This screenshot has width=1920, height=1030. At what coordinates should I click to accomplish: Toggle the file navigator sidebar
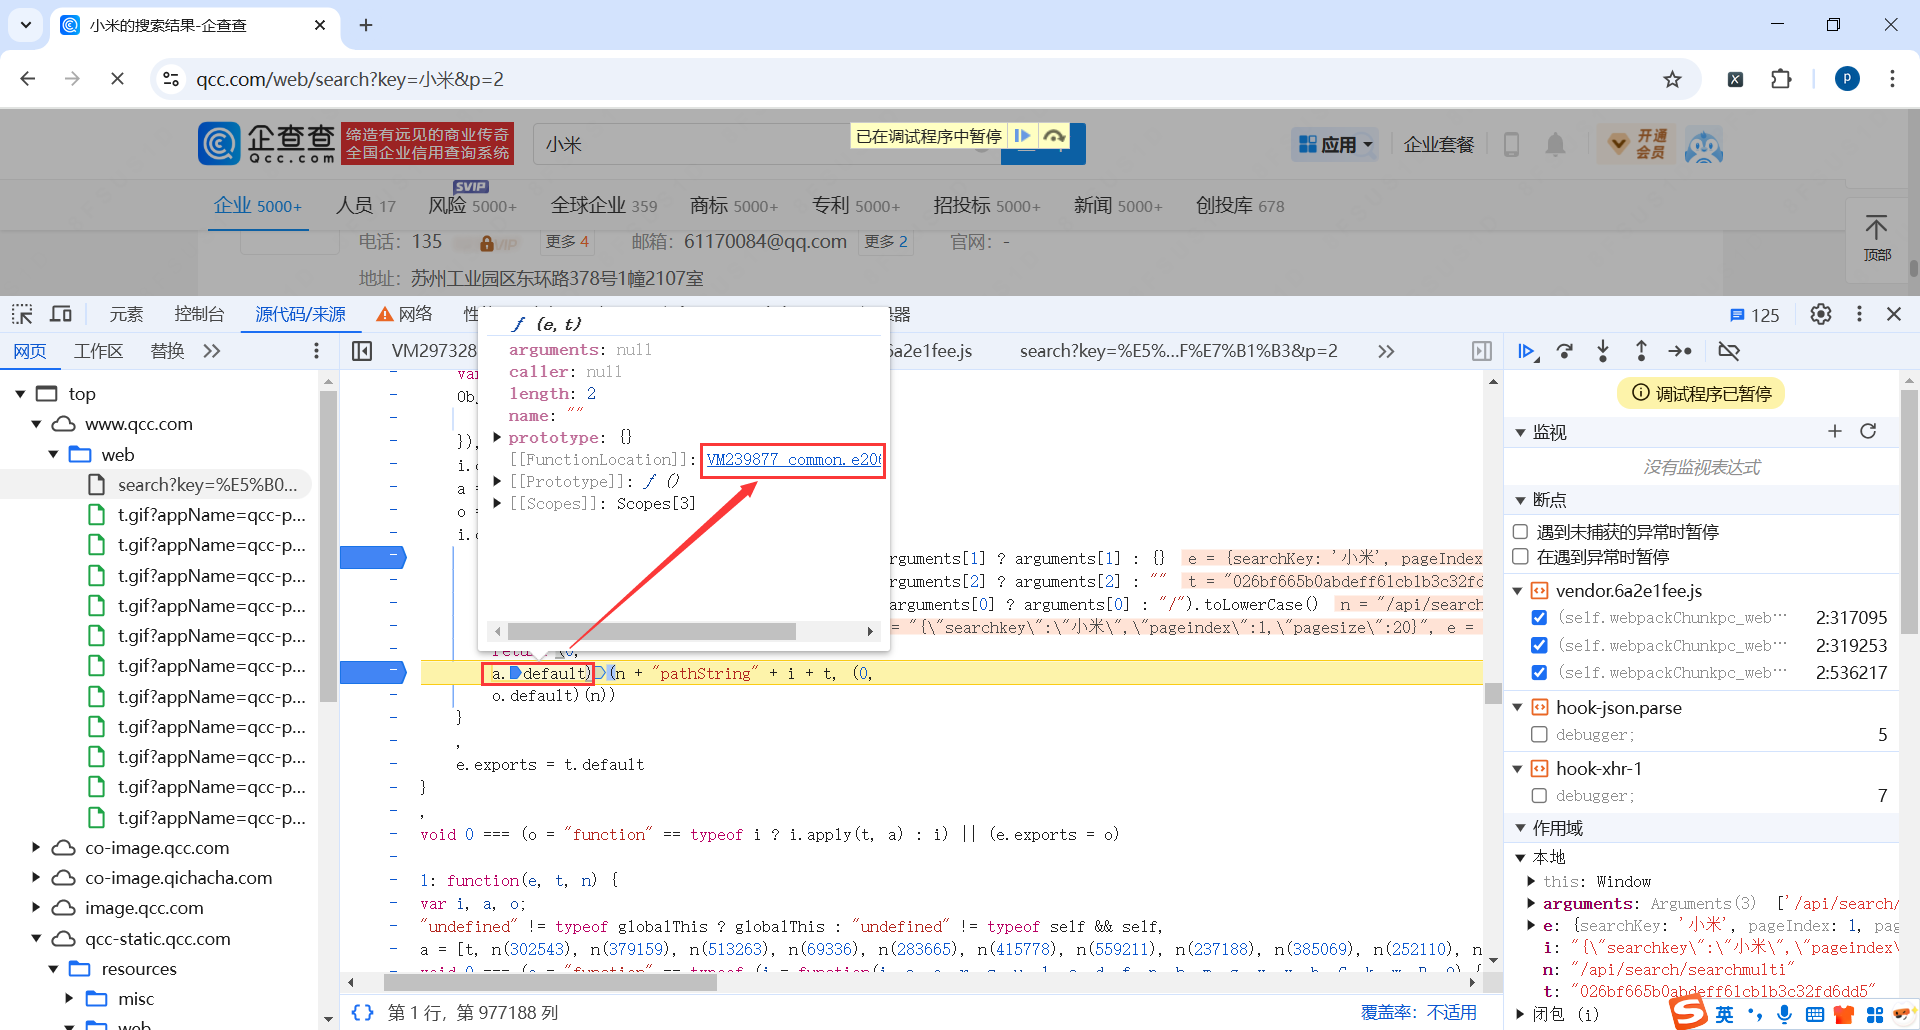point(362,351)
